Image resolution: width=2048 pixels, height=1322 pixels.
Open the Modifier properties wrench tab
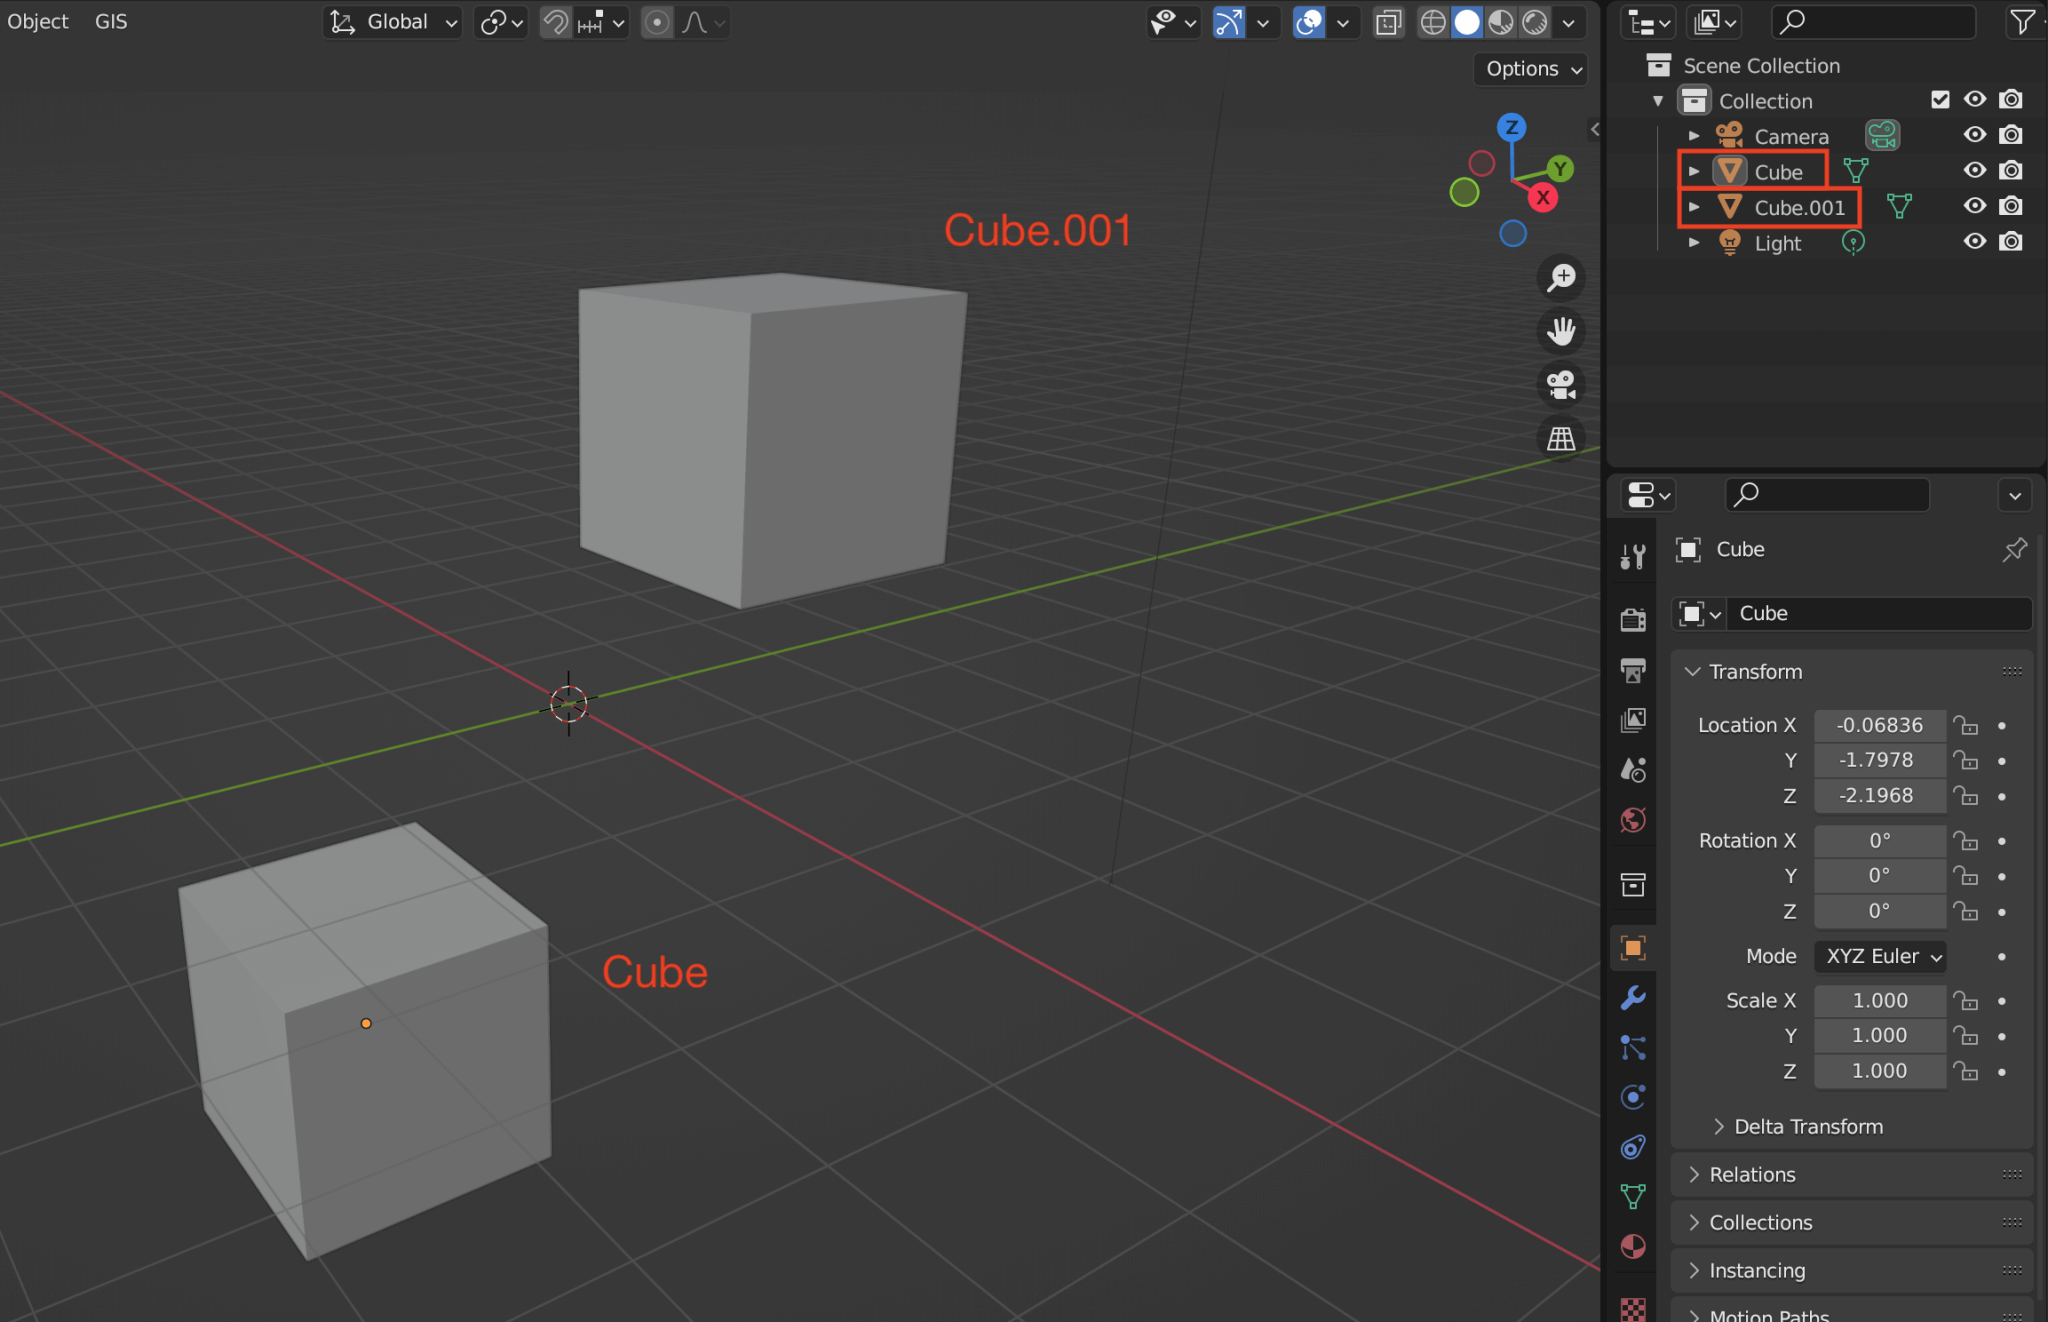pyautogui.click(x=1634, y=997)
